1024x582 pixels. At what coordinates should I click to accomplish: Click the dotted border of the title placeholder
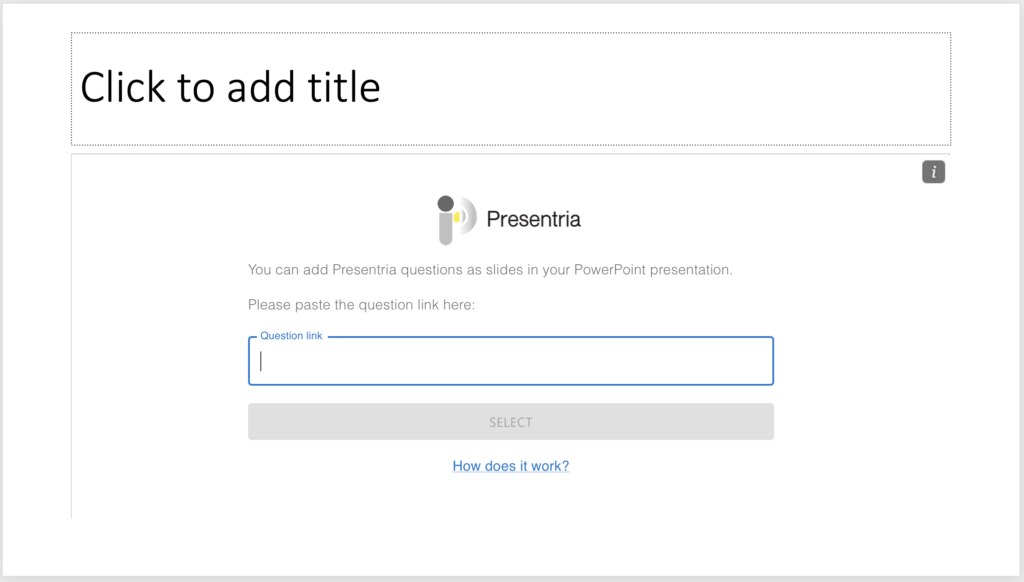[511, 33]
